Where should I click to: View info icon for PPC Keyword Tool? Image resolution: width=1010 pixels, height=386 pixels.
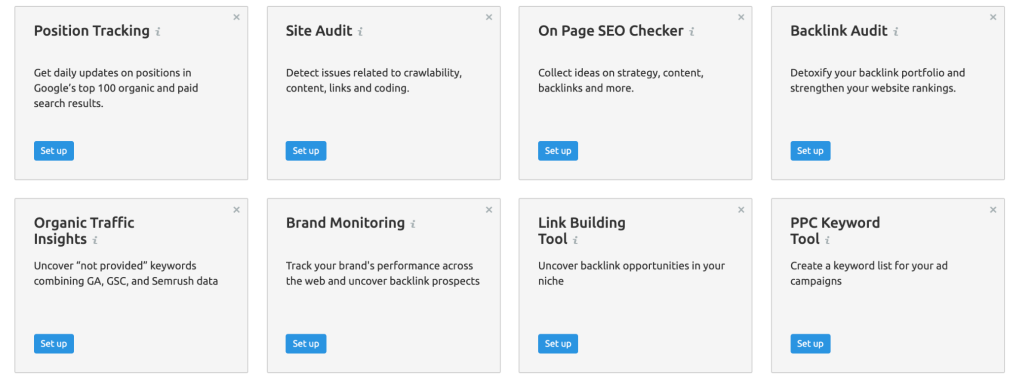pos(828,240)
